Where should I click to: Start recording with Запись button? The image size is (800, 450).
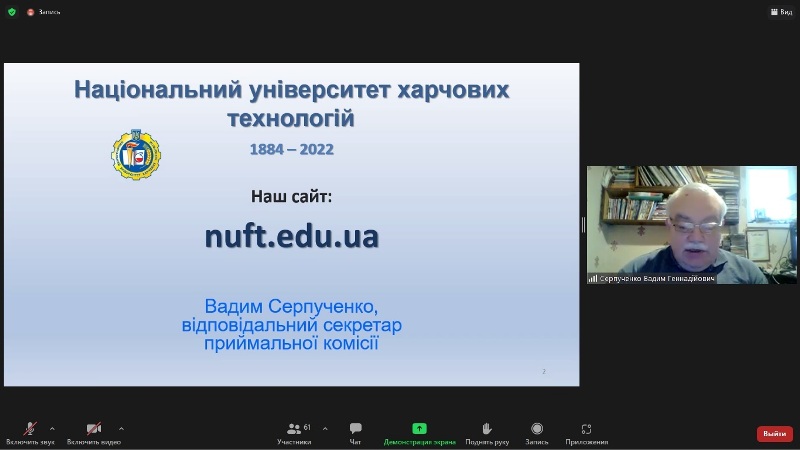[537, 433]
